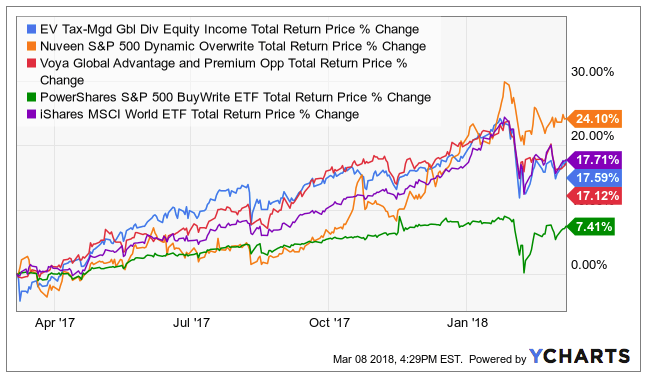Click the orange Nuveen legend color square

click(31, 46)
